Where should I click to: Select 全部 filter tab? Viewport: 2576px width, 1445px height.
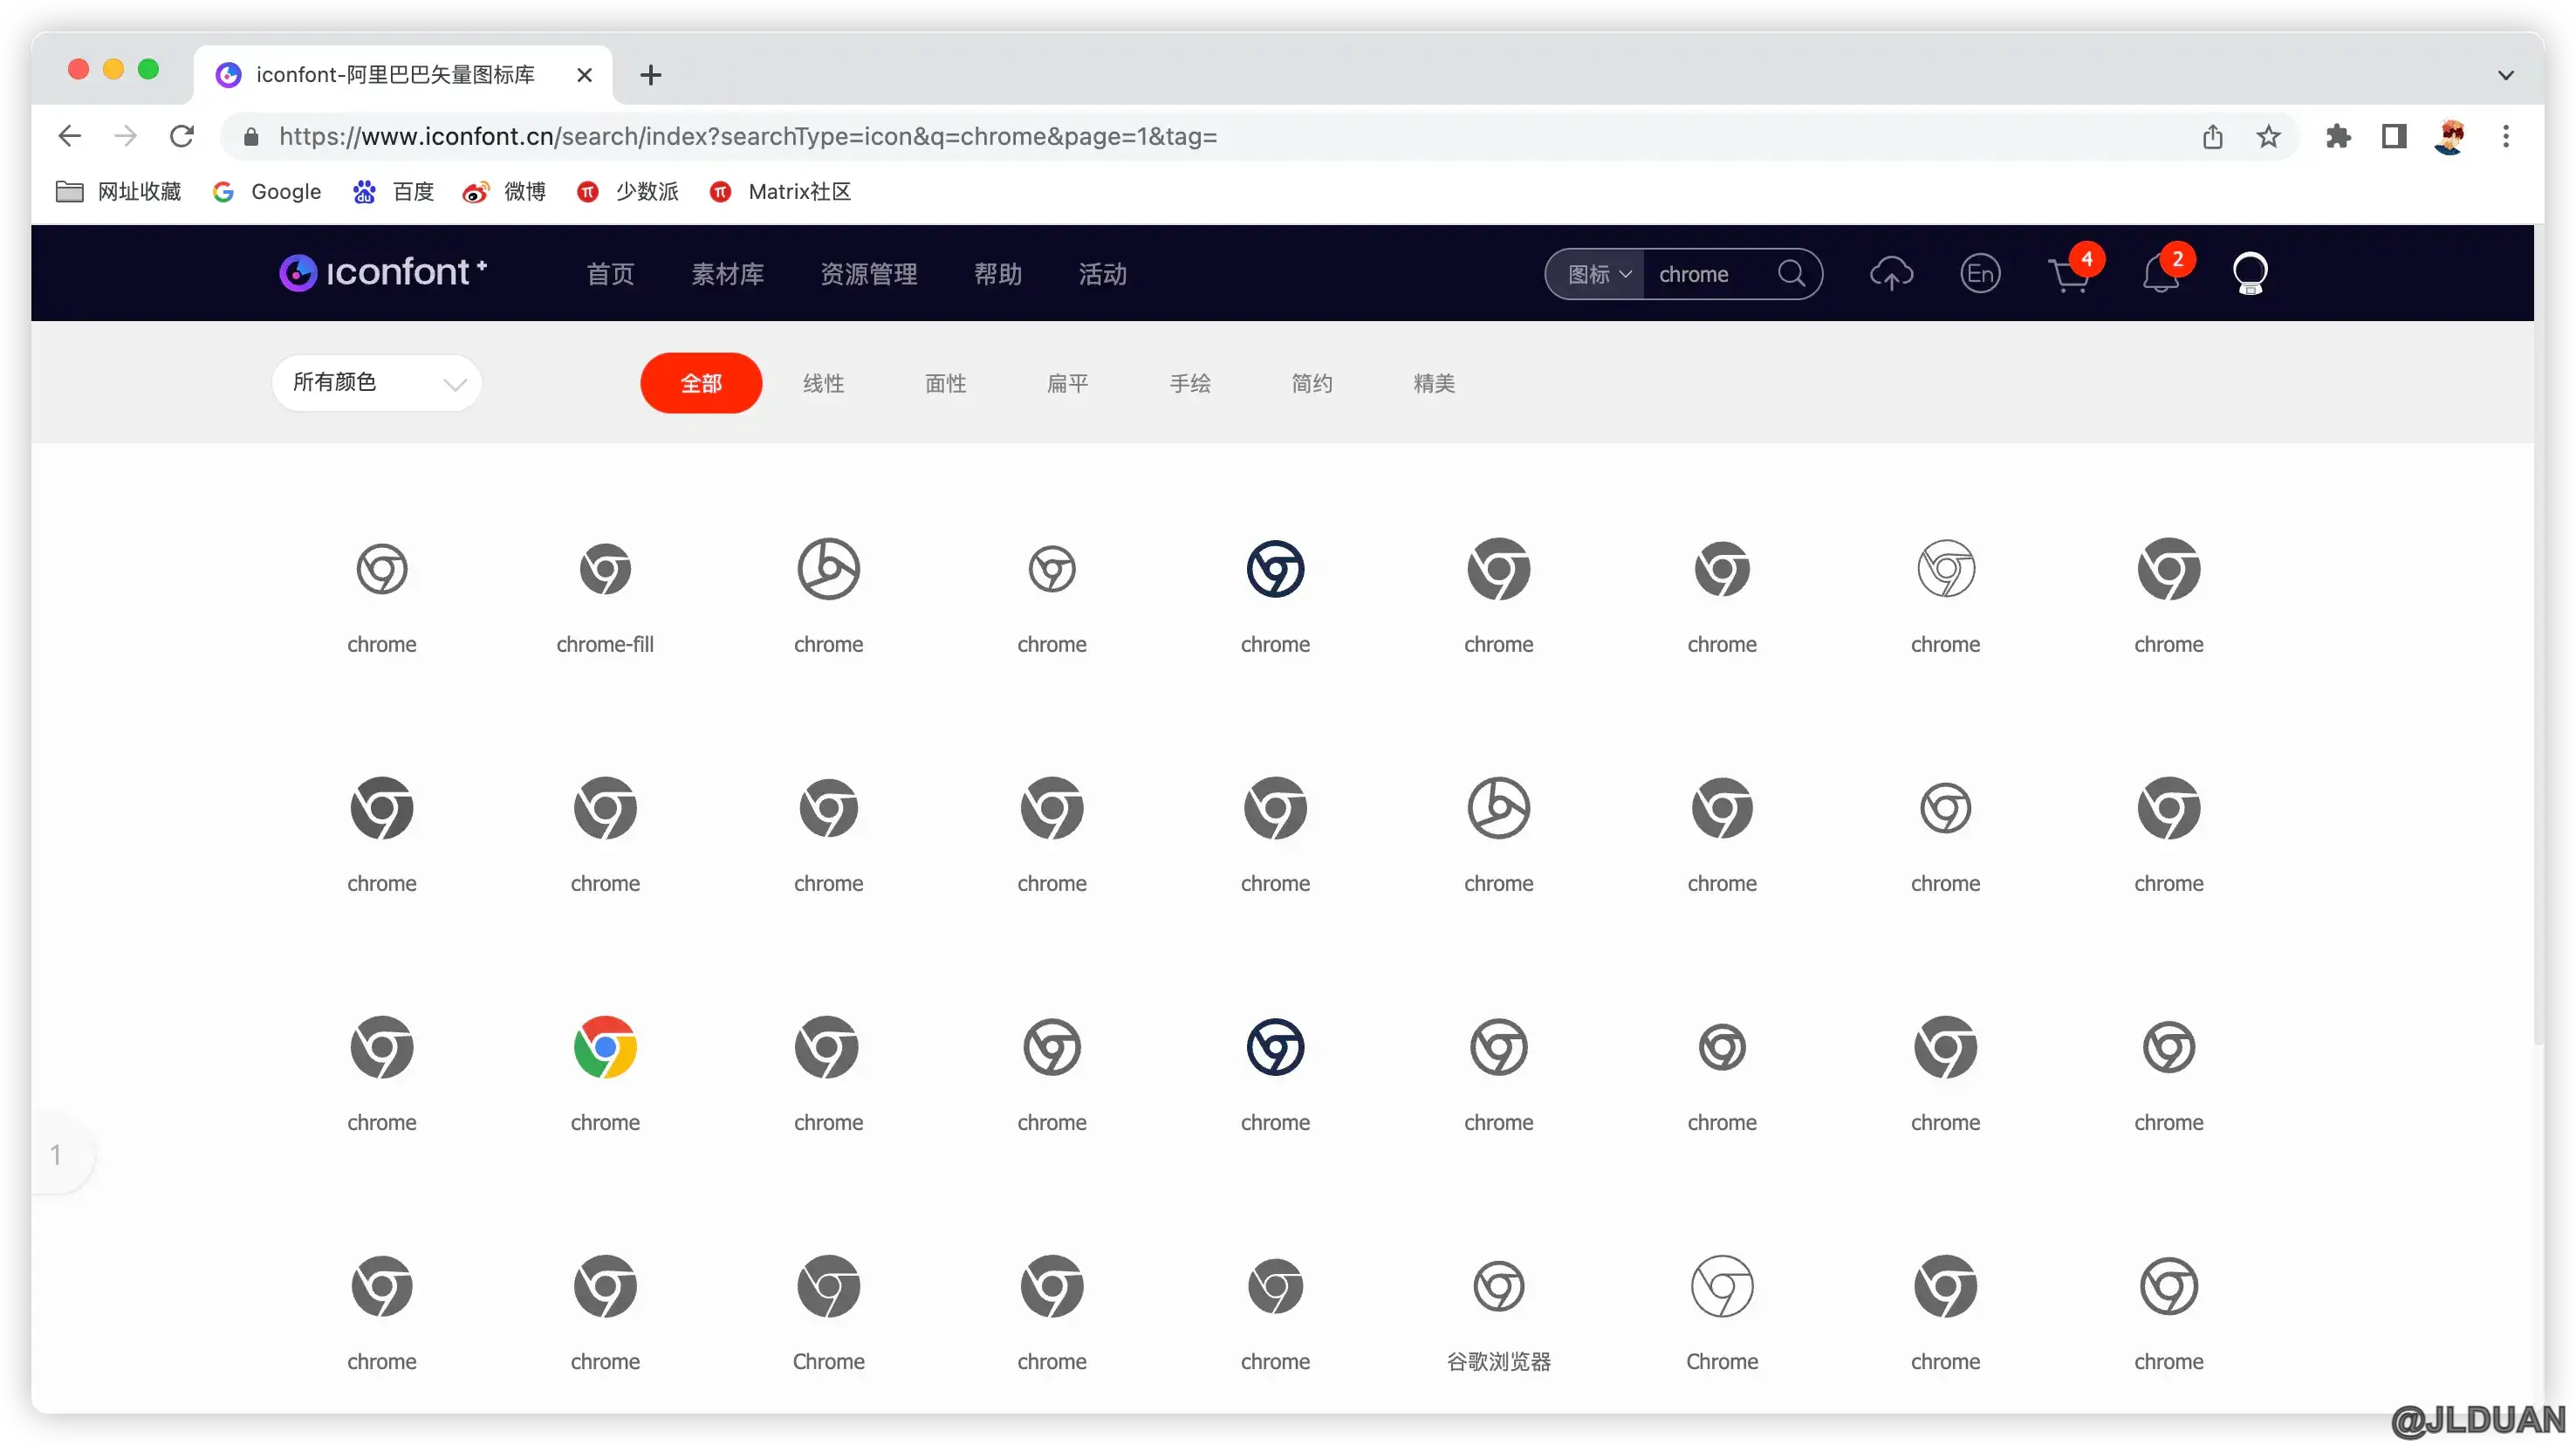(x=701, y=382)
